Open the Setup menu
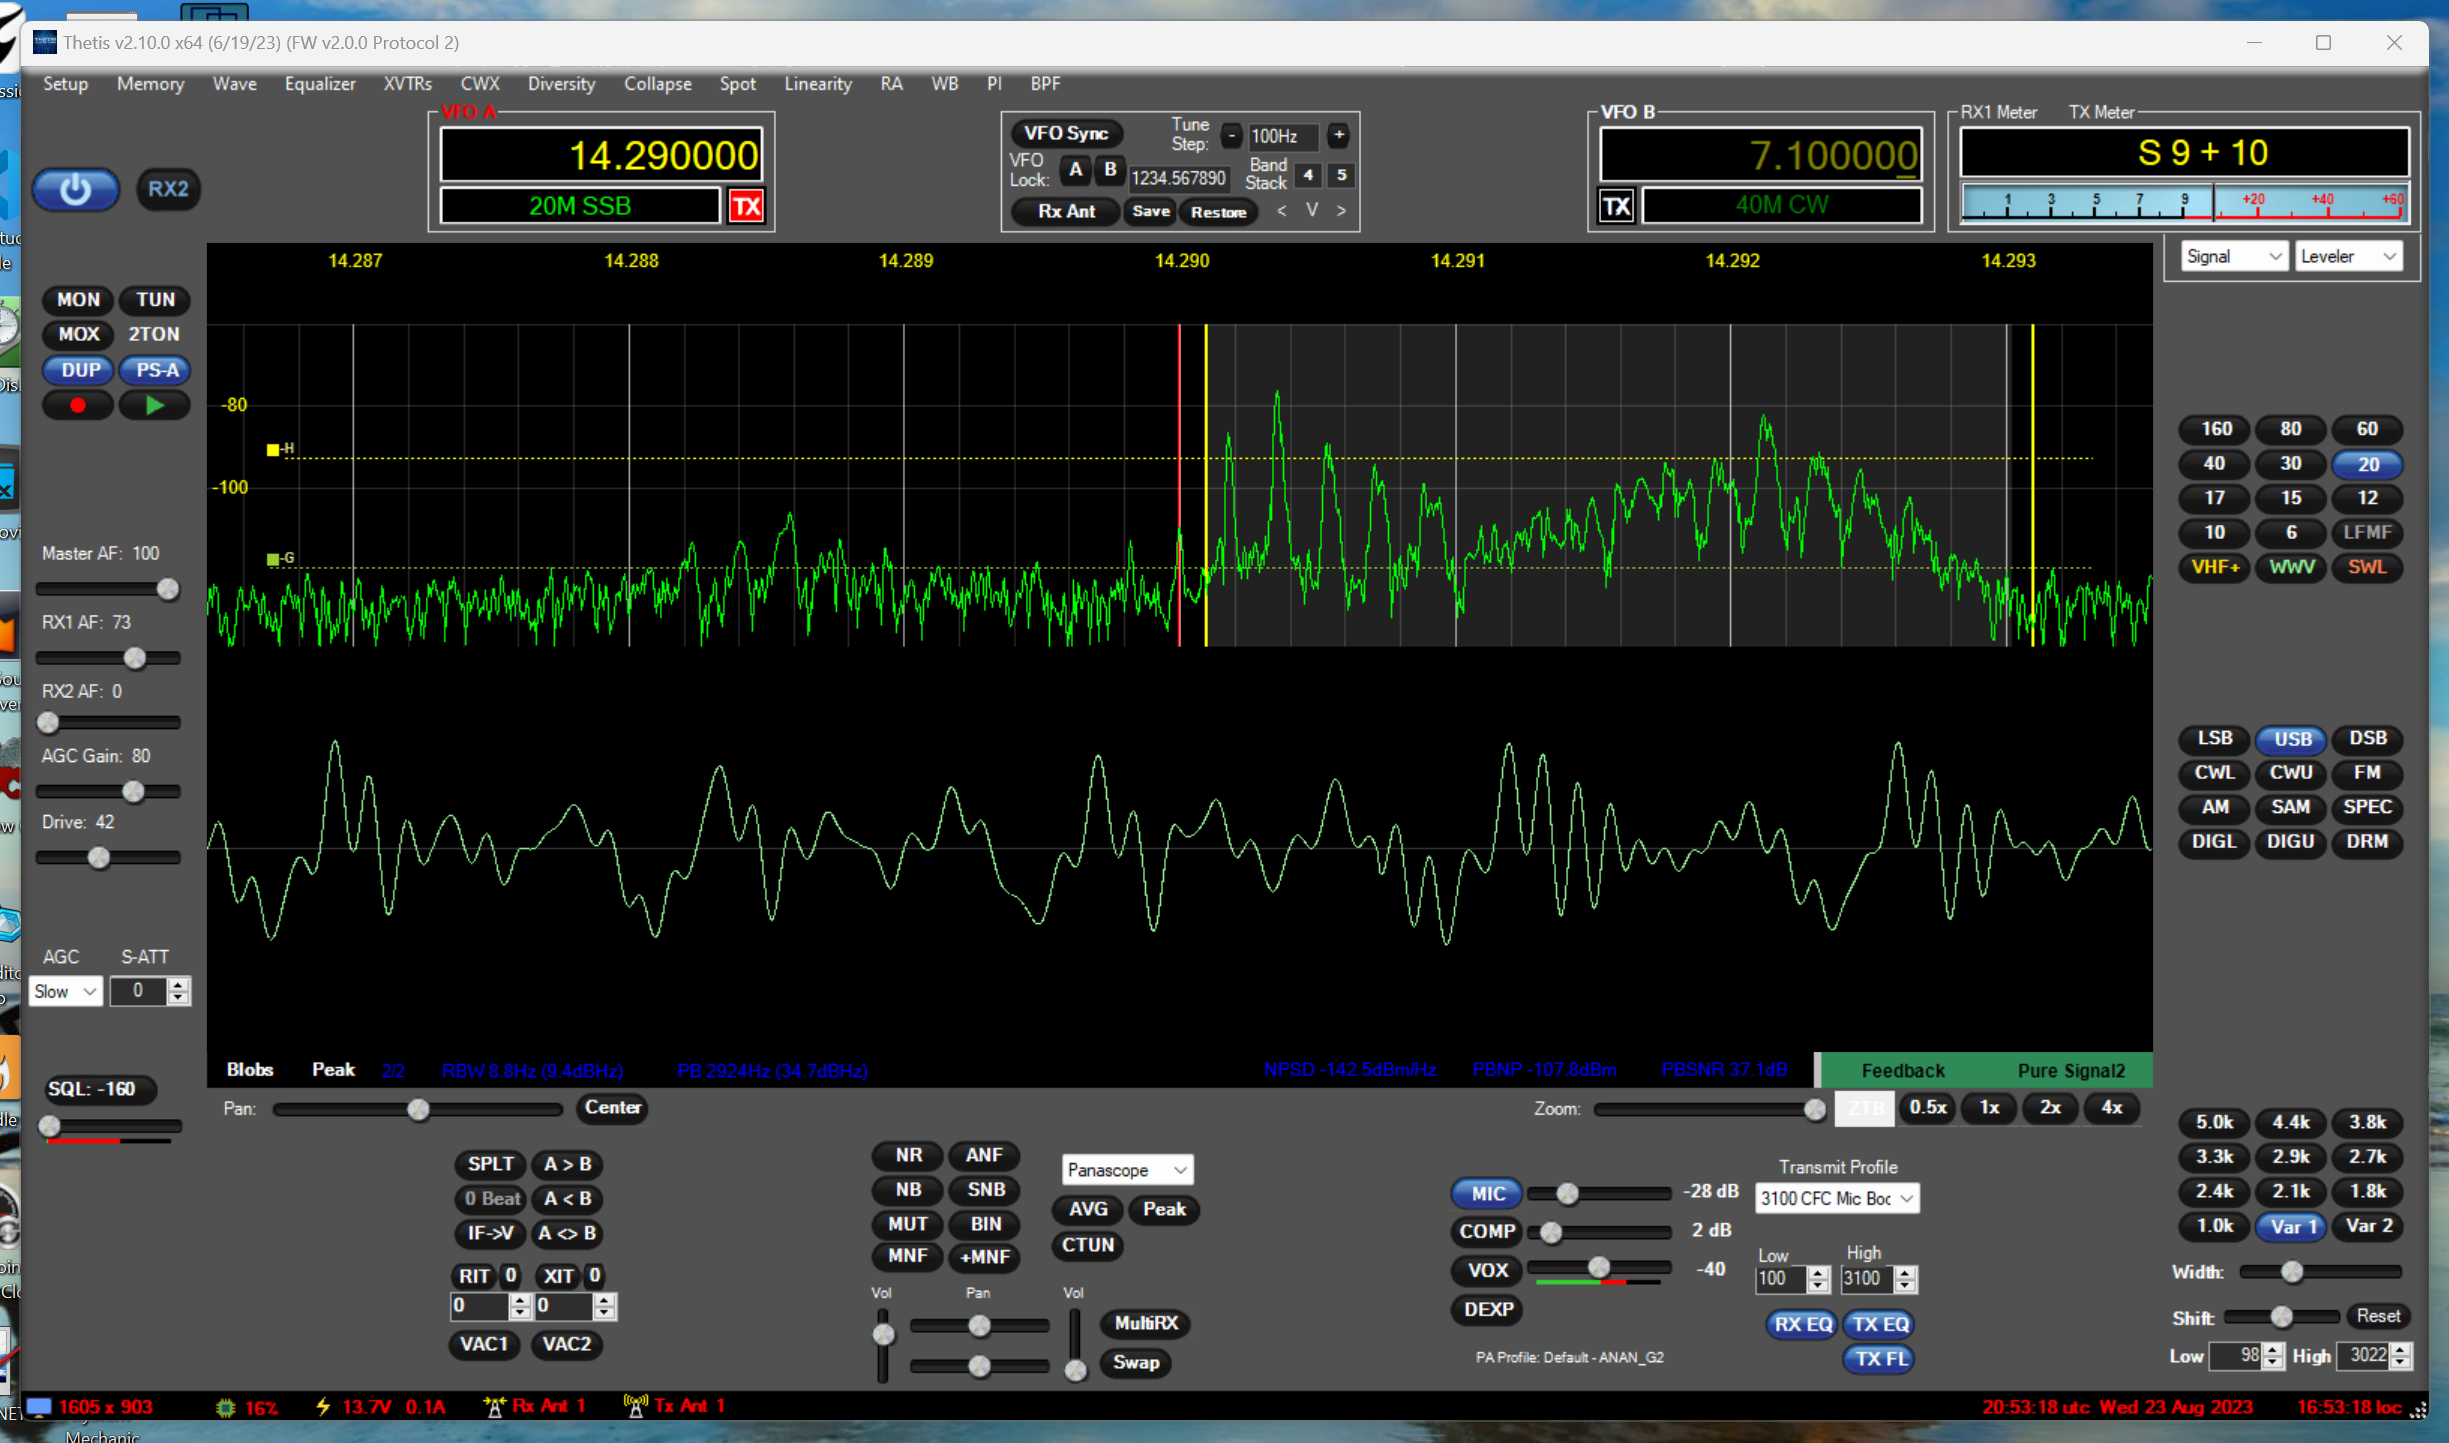Image resolution: width=2449 pixels, height=1443 pixels. click(65, 84)
